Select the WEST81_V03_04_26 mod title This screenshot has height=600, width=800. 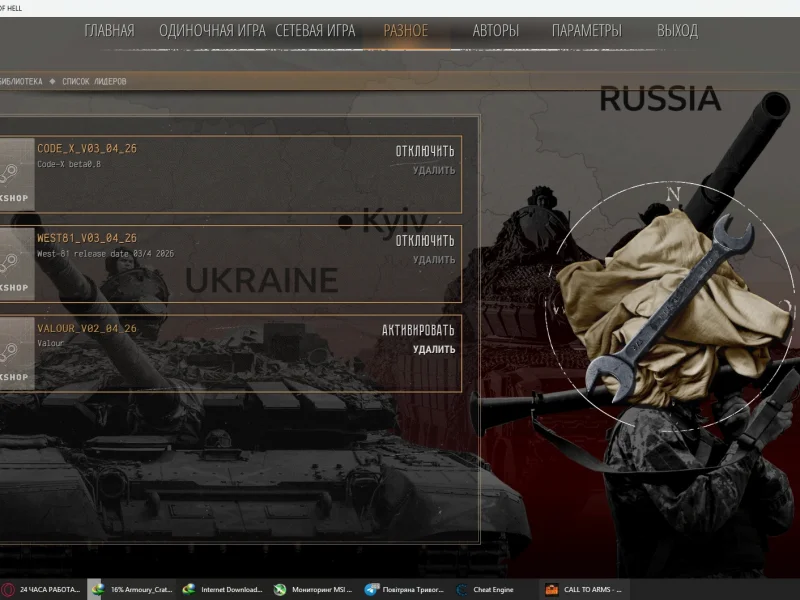point(87,238)
